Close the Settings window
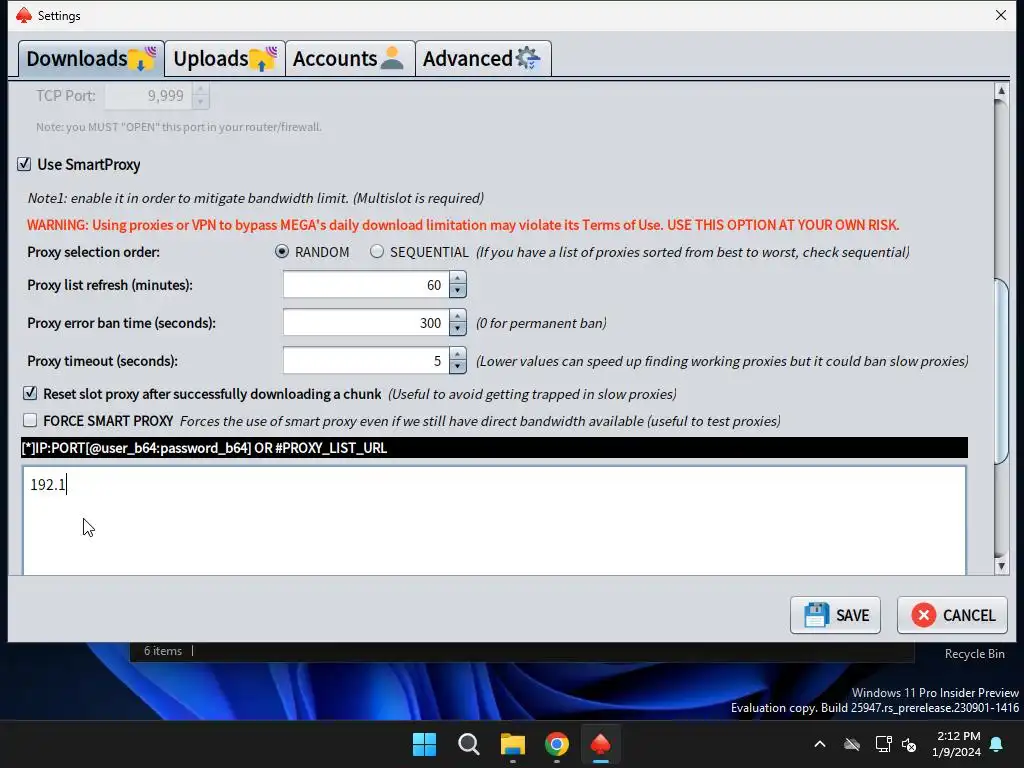This screenshot has height=768, width=1024. pos(1000,15)
